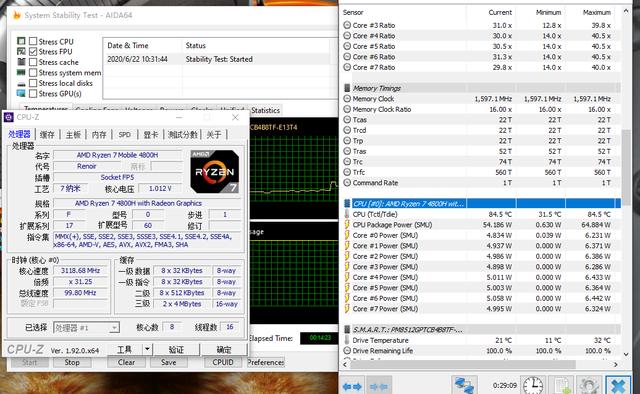Open HWiNFO sensor settings gear icon
Image resolution: width=640 pixels, height=394 pixels.
pos(589,385)
